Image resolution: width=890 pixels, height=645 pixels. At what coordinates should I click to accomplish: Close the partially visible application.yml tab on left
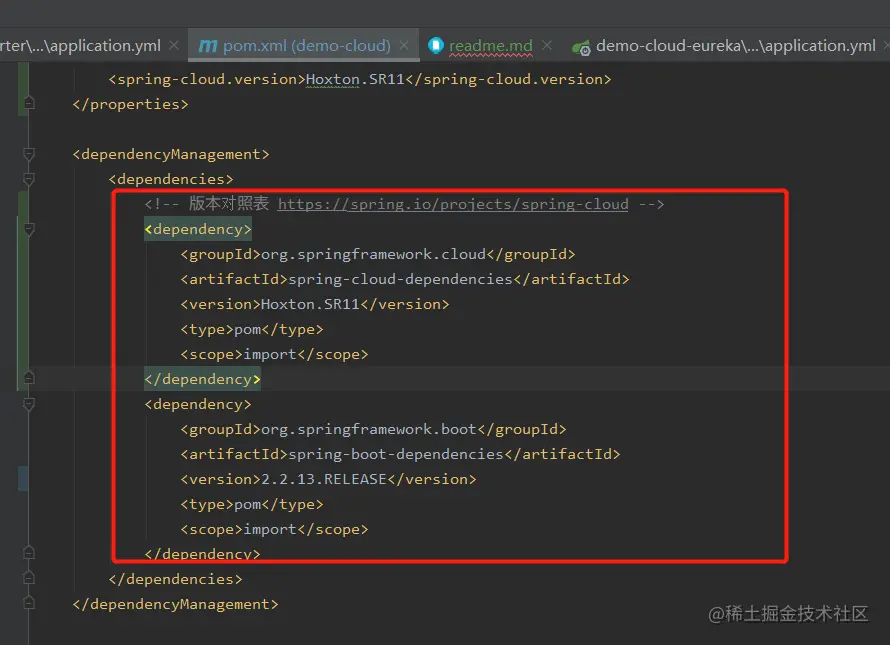(174, 45)
